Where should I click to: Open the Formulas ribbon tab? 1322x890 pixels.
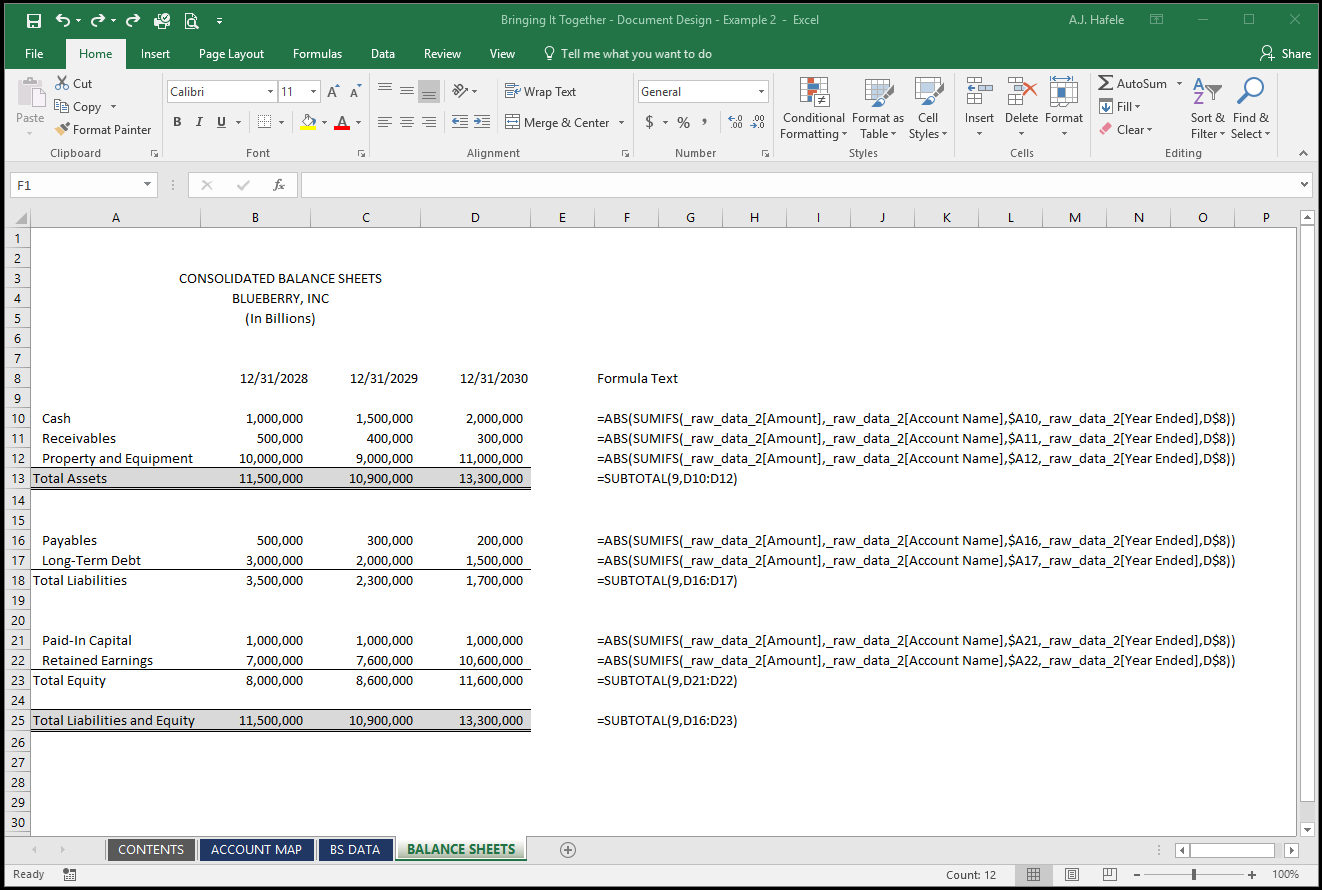pyautogui.click(x=317, y=54)
